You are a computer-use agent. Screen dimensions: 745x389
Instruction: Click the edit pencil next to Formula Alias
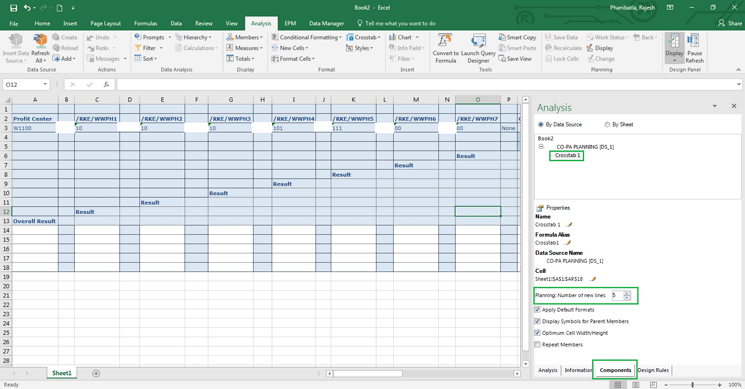click(567, 243)
